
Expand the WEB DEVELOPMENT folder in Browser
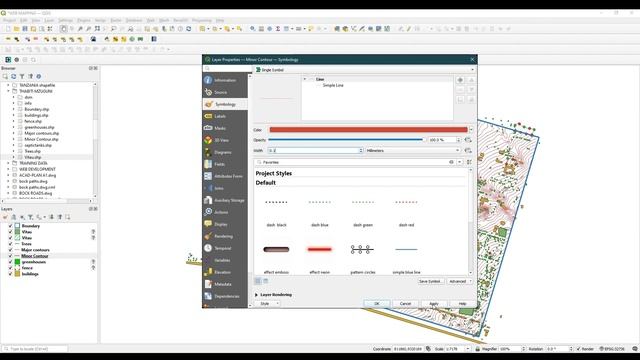8,169
